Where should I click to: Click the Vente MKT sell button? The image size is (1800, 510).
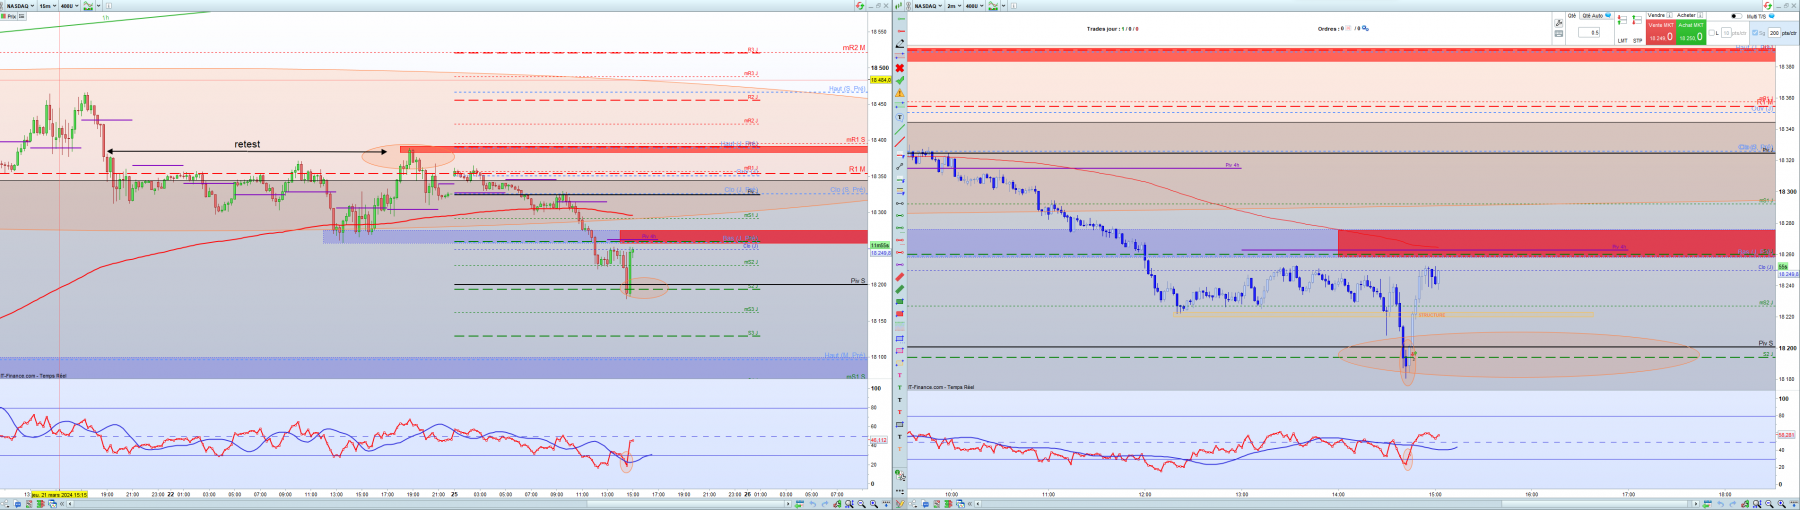point(1661,32)
